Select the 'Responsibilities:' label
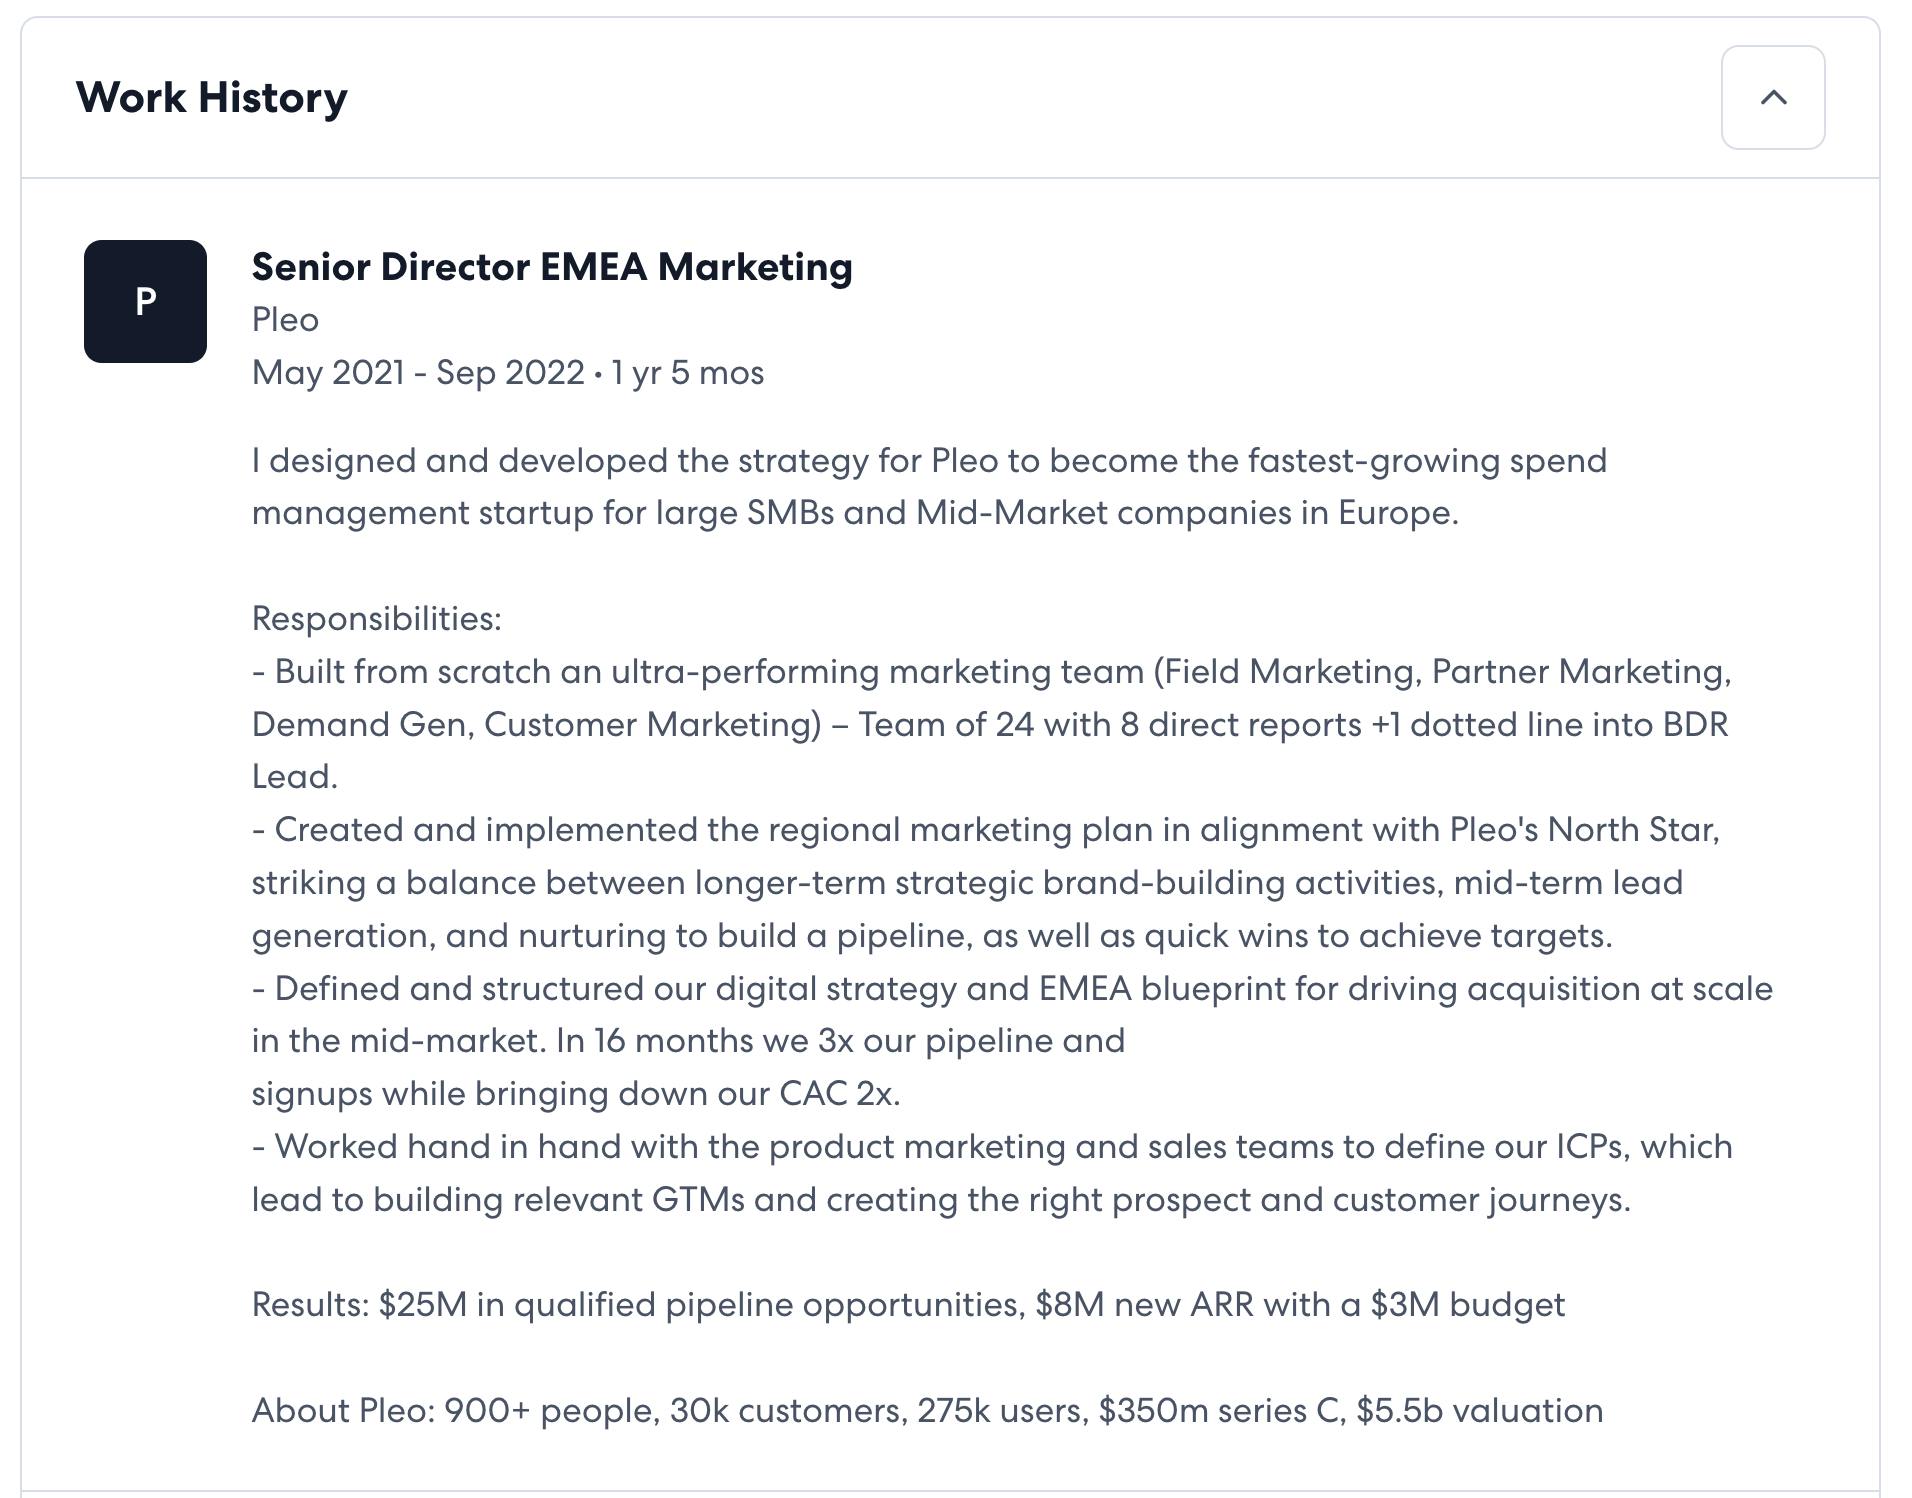 [376, 619]
